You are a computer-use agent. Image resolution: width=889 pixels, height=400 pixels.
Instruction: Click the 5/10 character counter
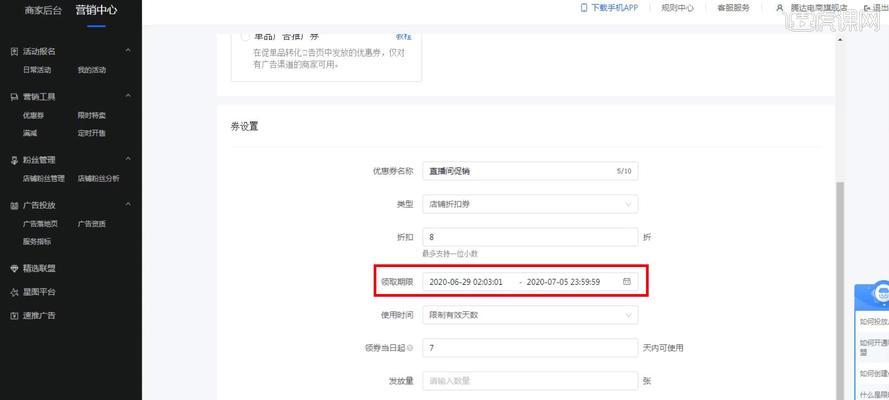point(624,171)
